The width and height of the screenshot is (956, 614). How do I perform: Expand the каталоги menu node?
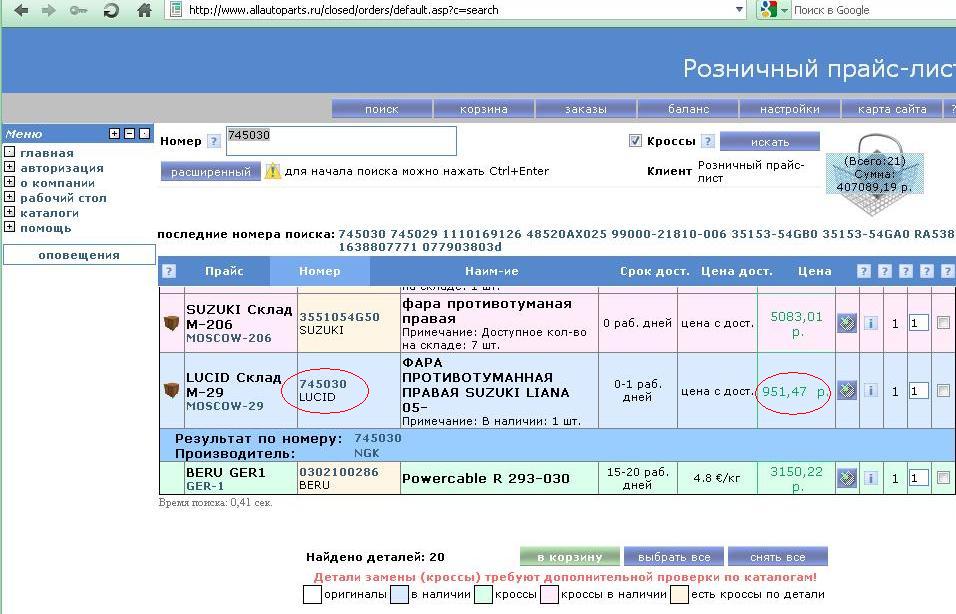10,212
